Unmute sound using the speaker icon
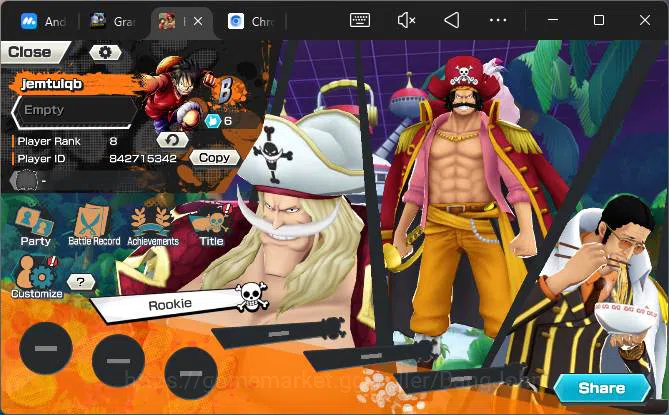 [x=406, y=20]
